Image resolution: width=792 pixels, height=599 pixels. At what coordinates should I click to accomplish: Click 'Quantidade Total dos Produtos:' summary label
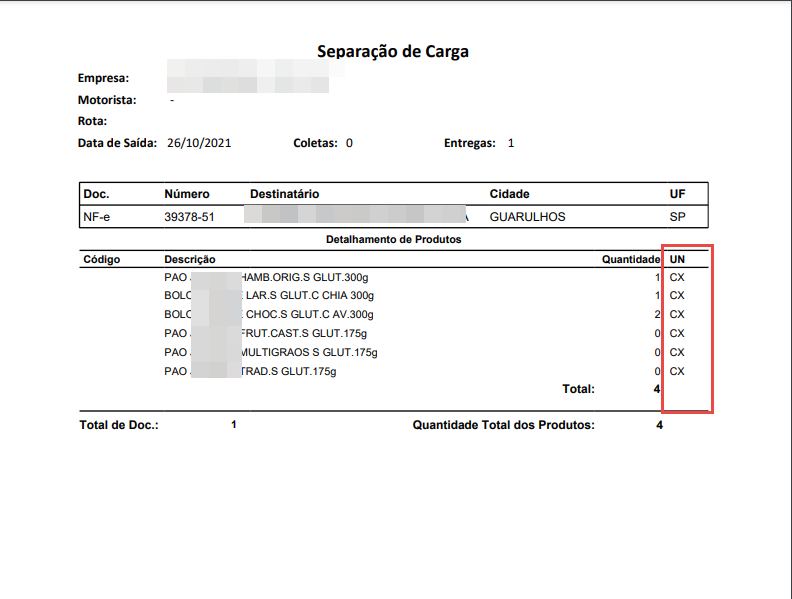503,425
